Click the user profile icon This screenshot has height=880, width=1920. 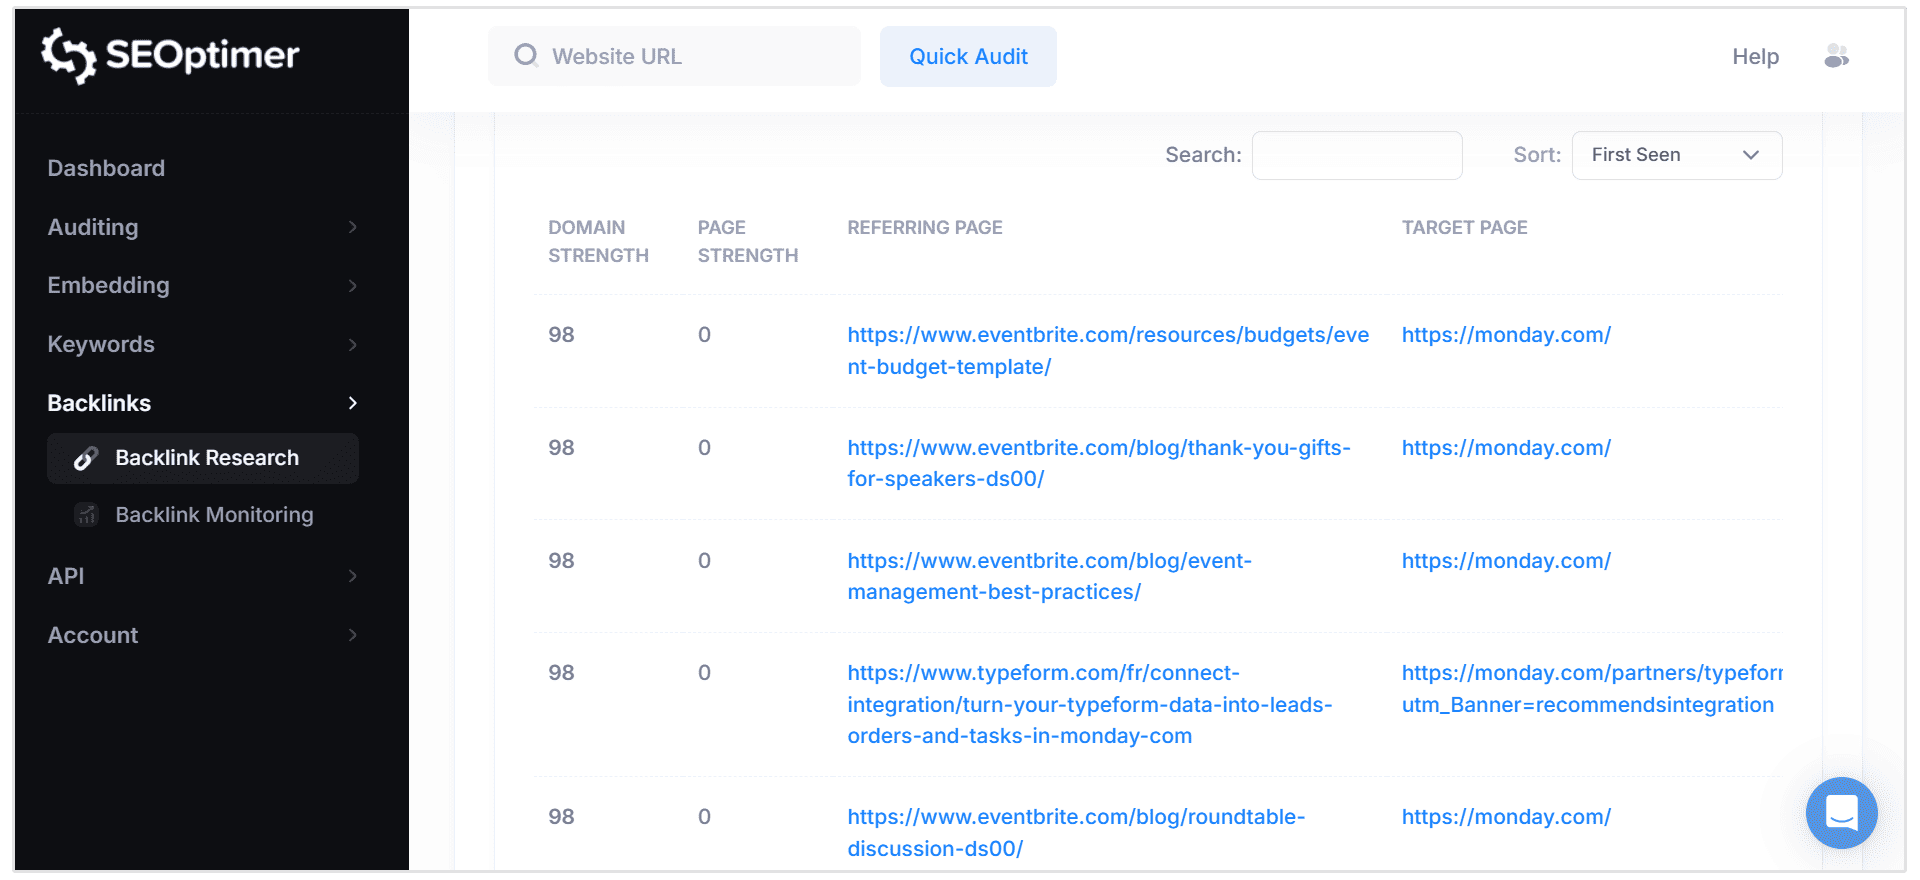1836,56
